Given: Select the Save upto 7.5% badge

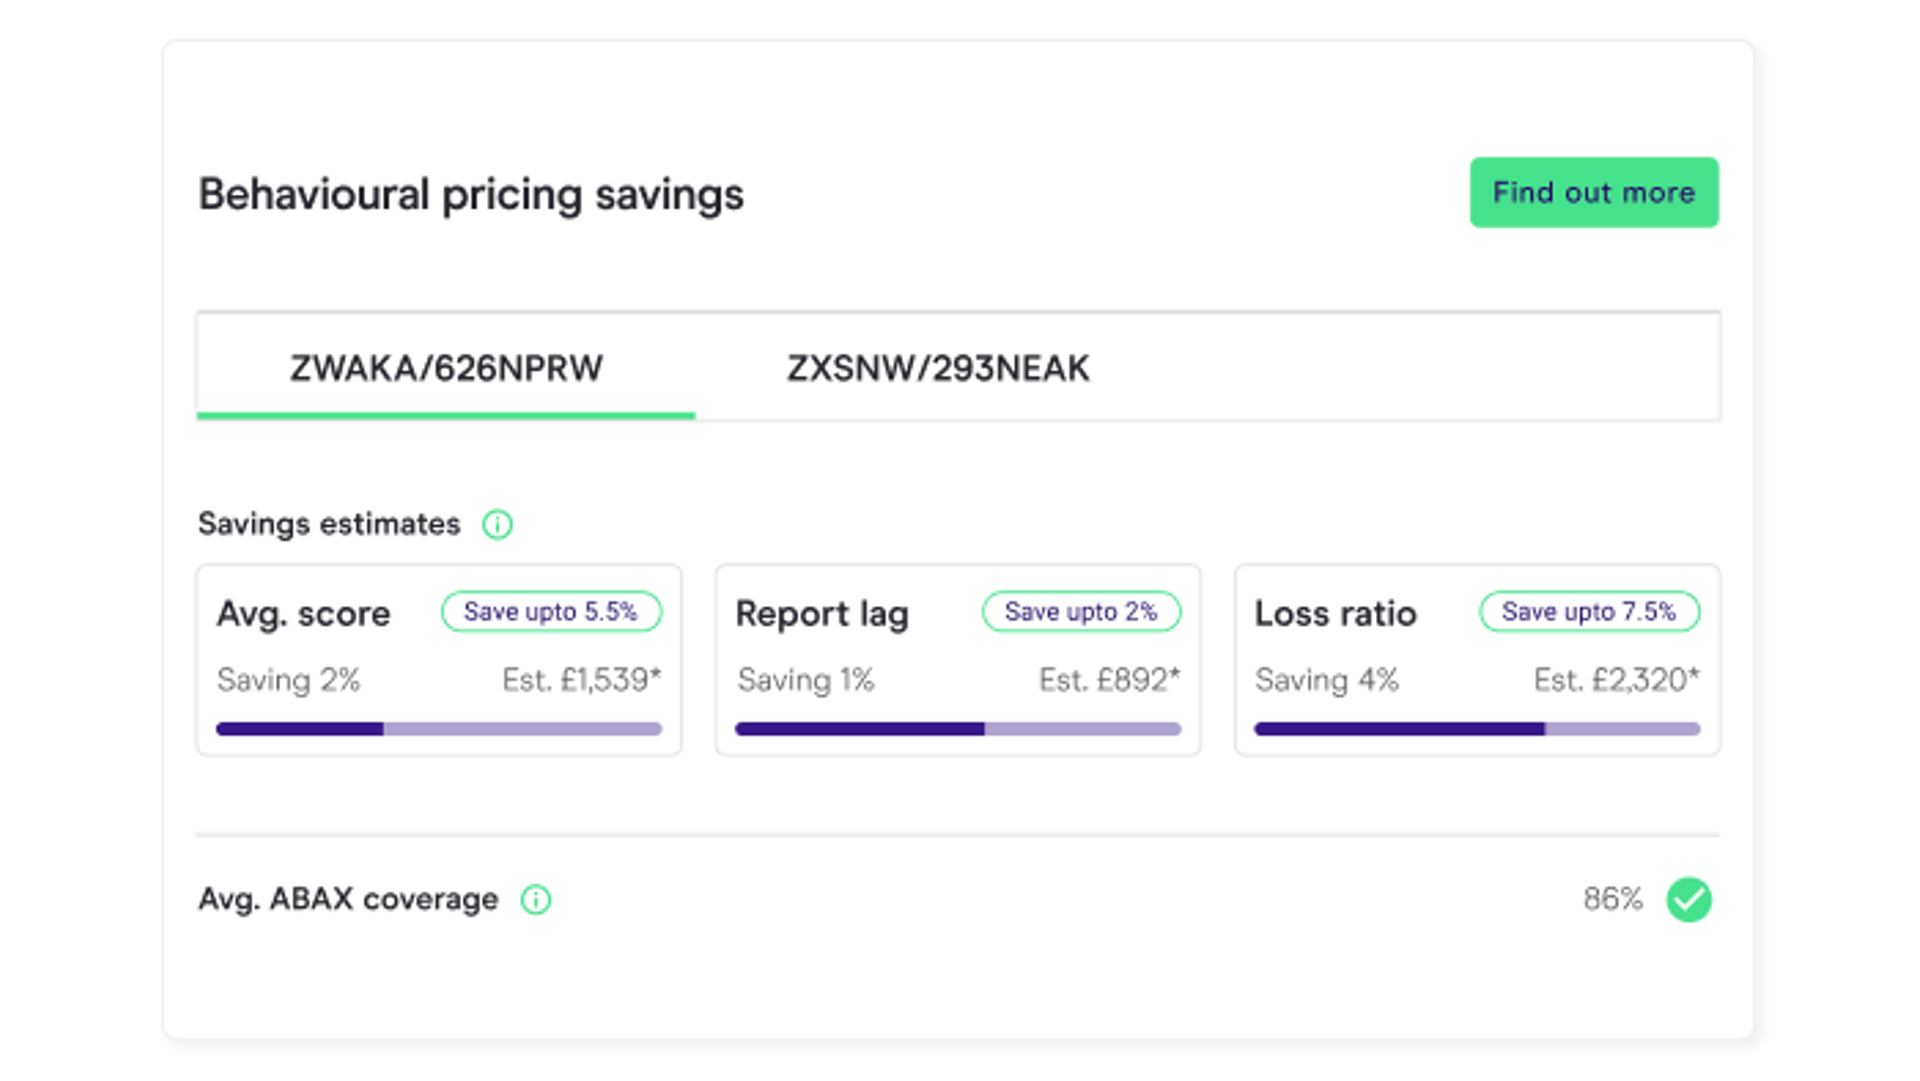Looking at the screenshot, I should pos(1589,611).
